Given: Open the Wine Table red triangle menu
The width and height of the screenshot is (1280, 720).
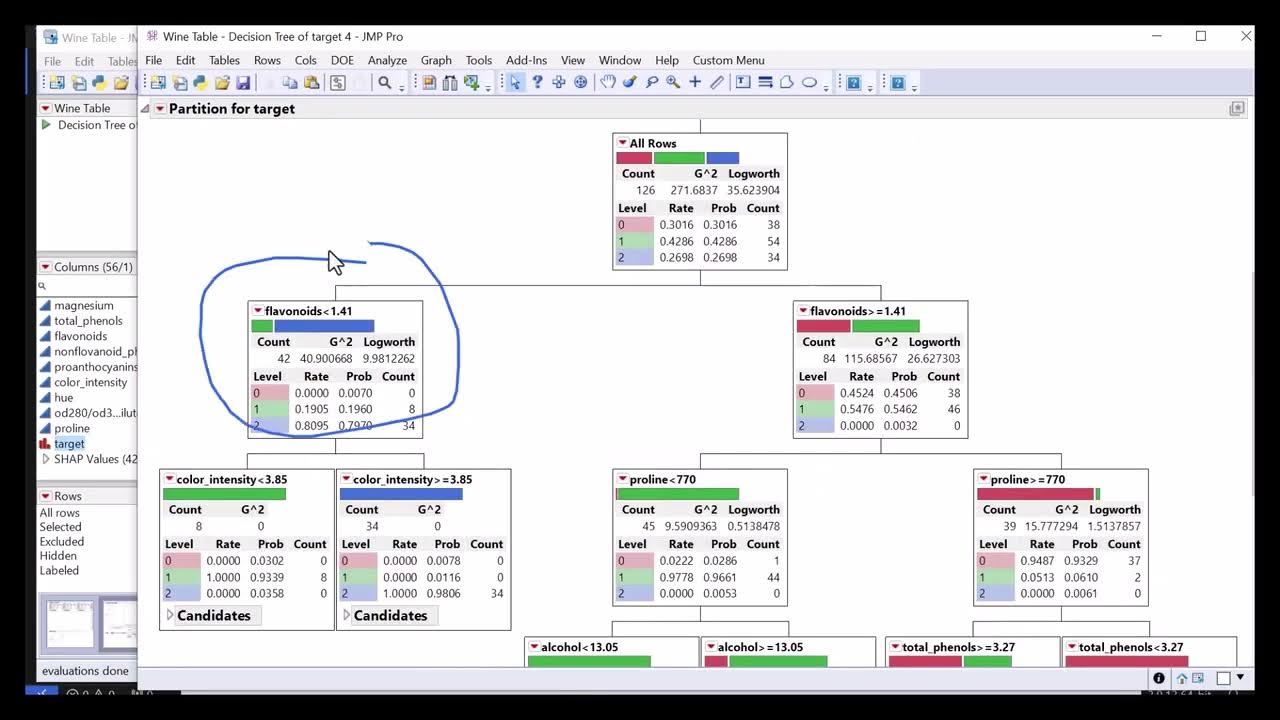Looking at the screenshot, I should point(46,108).
